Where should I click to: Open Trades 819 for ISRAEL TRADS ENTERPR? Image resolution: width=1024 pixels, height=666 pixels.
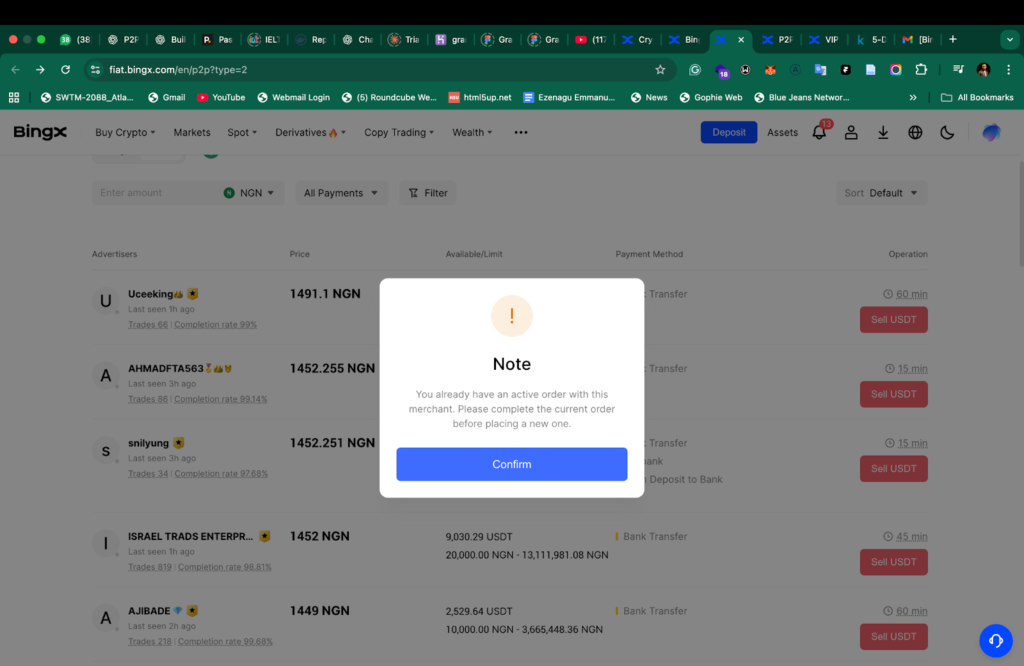[150, 567]
